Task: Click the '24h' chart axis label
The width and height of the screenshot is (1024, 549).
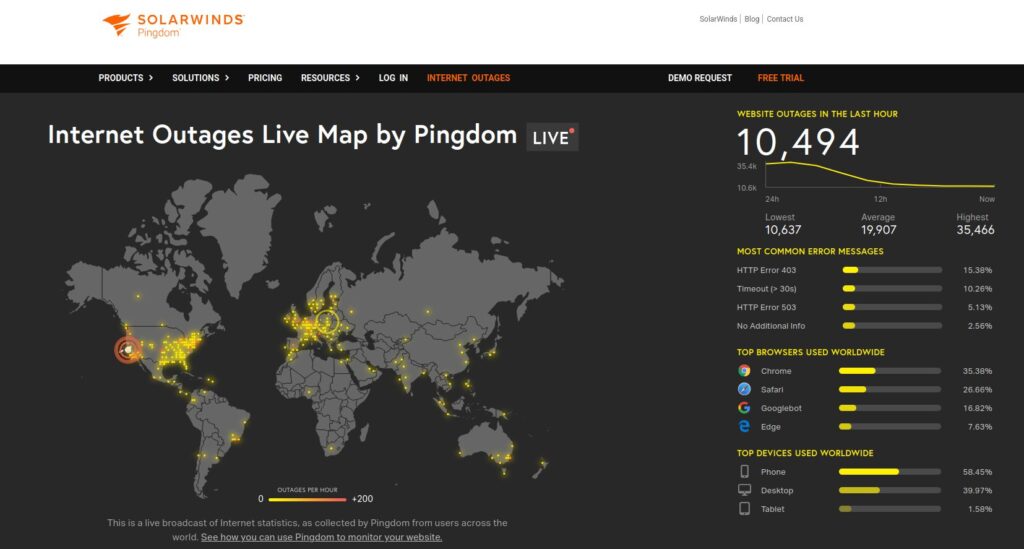Action: [772, 199]
